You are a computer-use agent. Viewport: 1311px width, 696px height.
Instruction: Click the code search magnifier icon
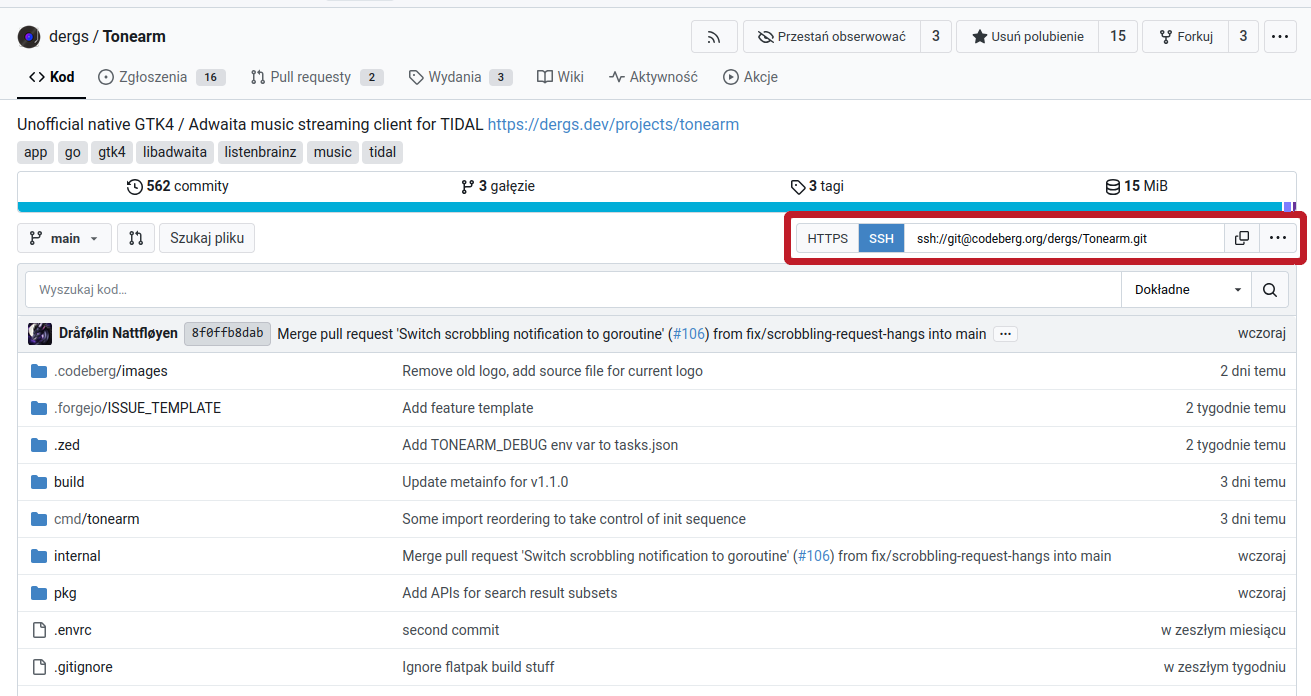(1269, 290)
